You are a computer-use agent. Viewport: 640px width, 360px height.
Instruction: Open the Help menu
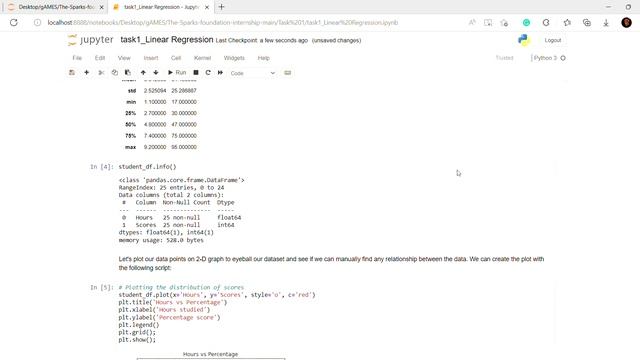pos(264,58)
